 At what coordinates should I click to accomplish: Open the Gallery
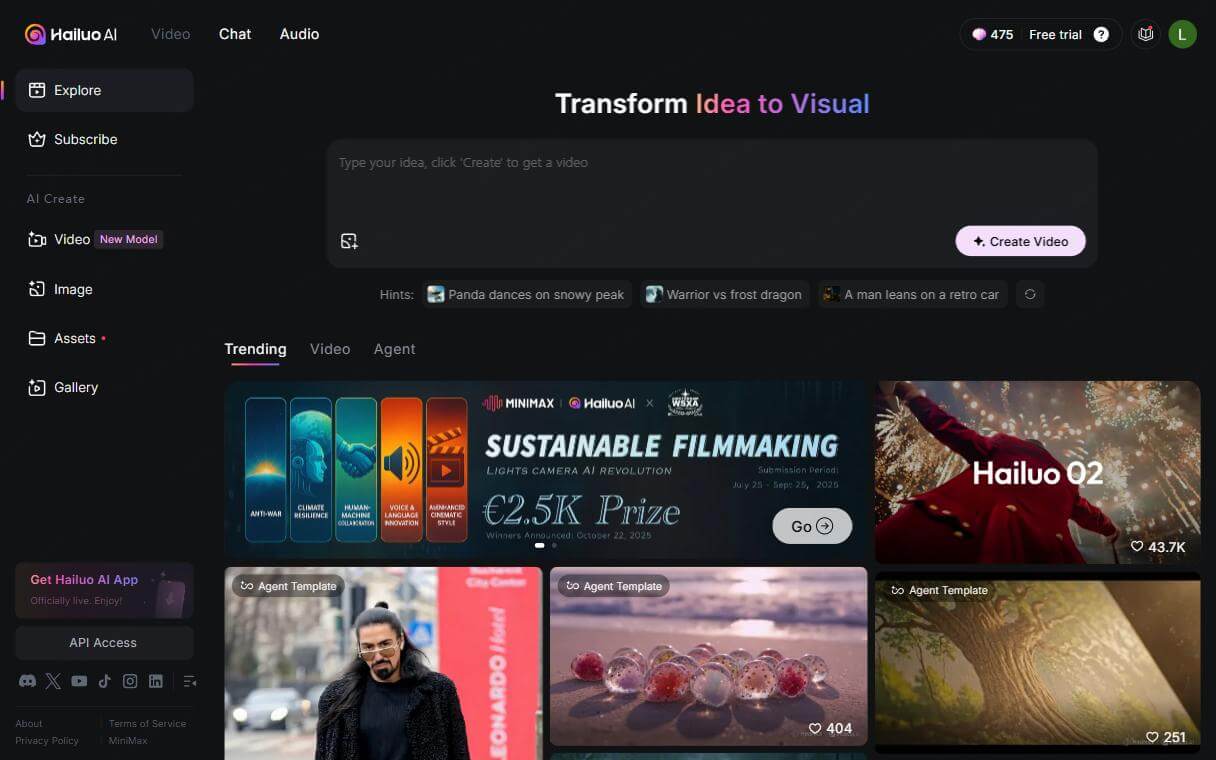point(75,387)
